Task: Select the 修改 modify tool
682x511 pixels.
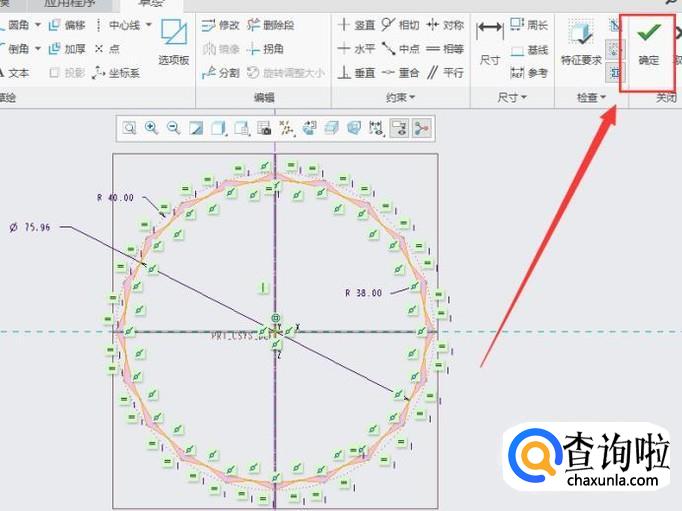Action: pos(220,24)
